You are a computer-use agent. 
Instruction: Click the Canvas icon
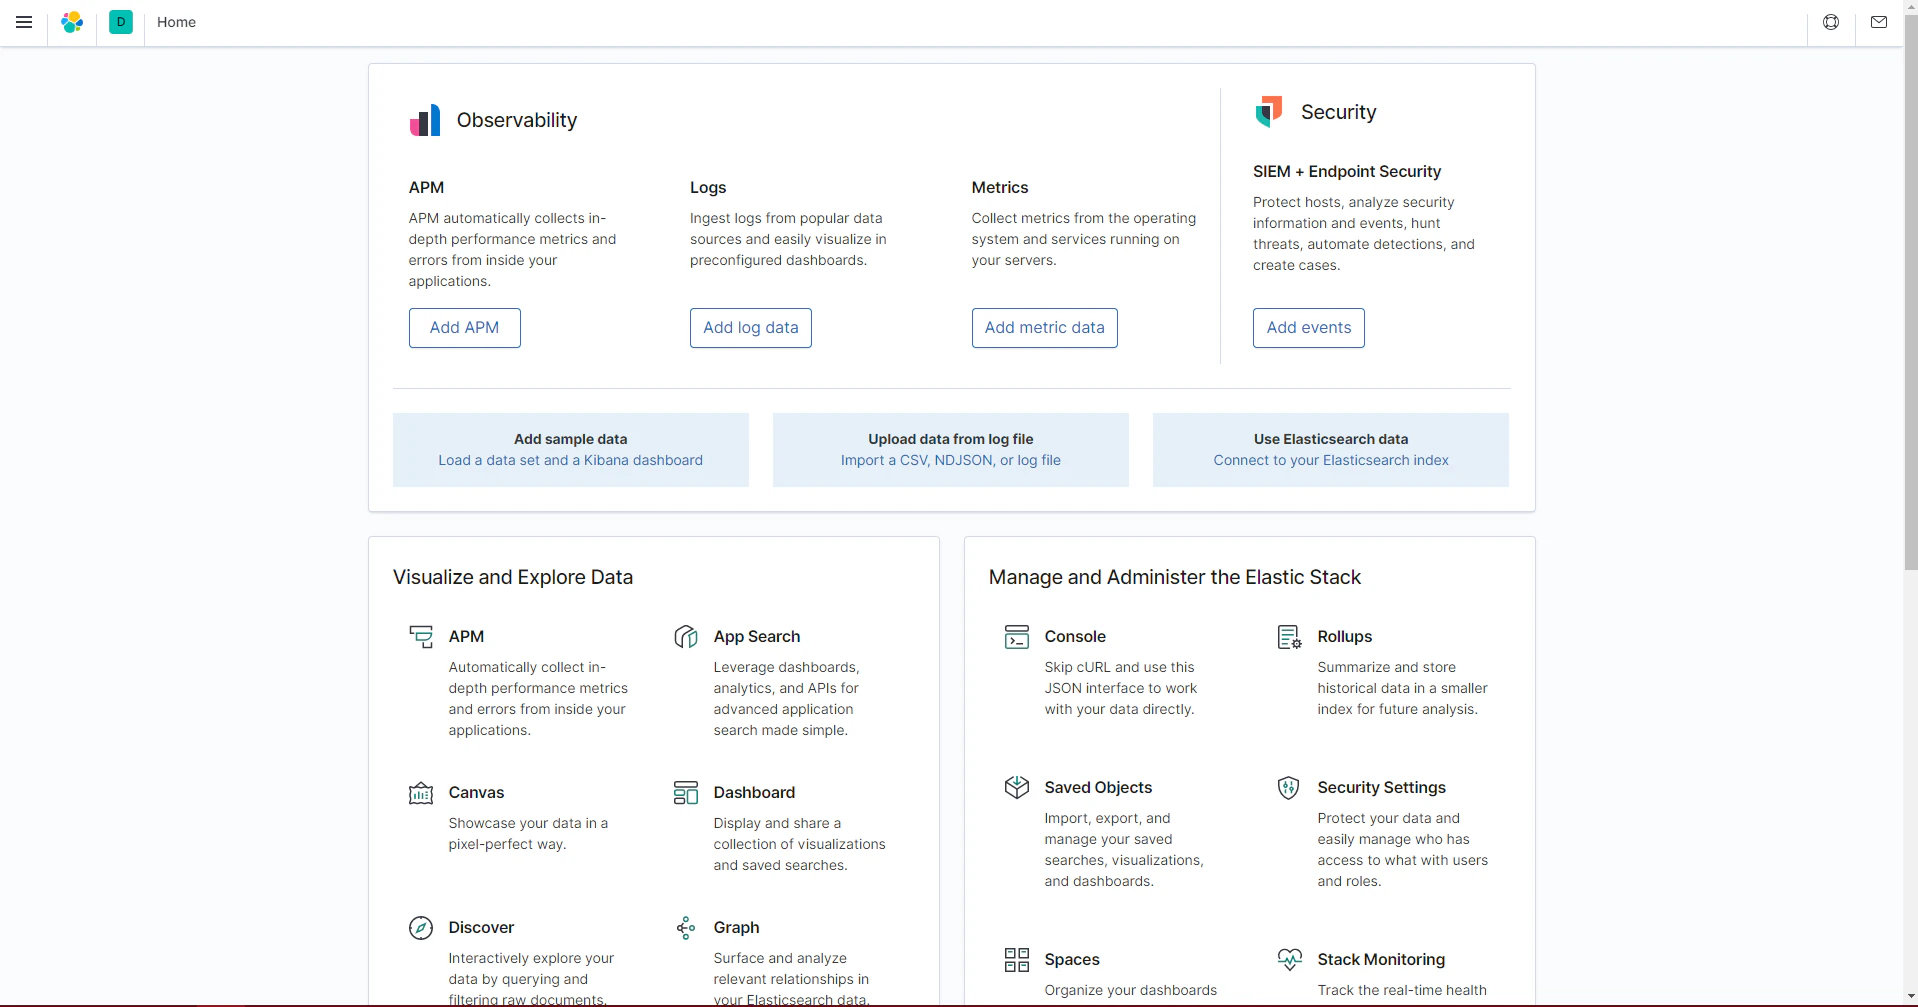(421, 793)
